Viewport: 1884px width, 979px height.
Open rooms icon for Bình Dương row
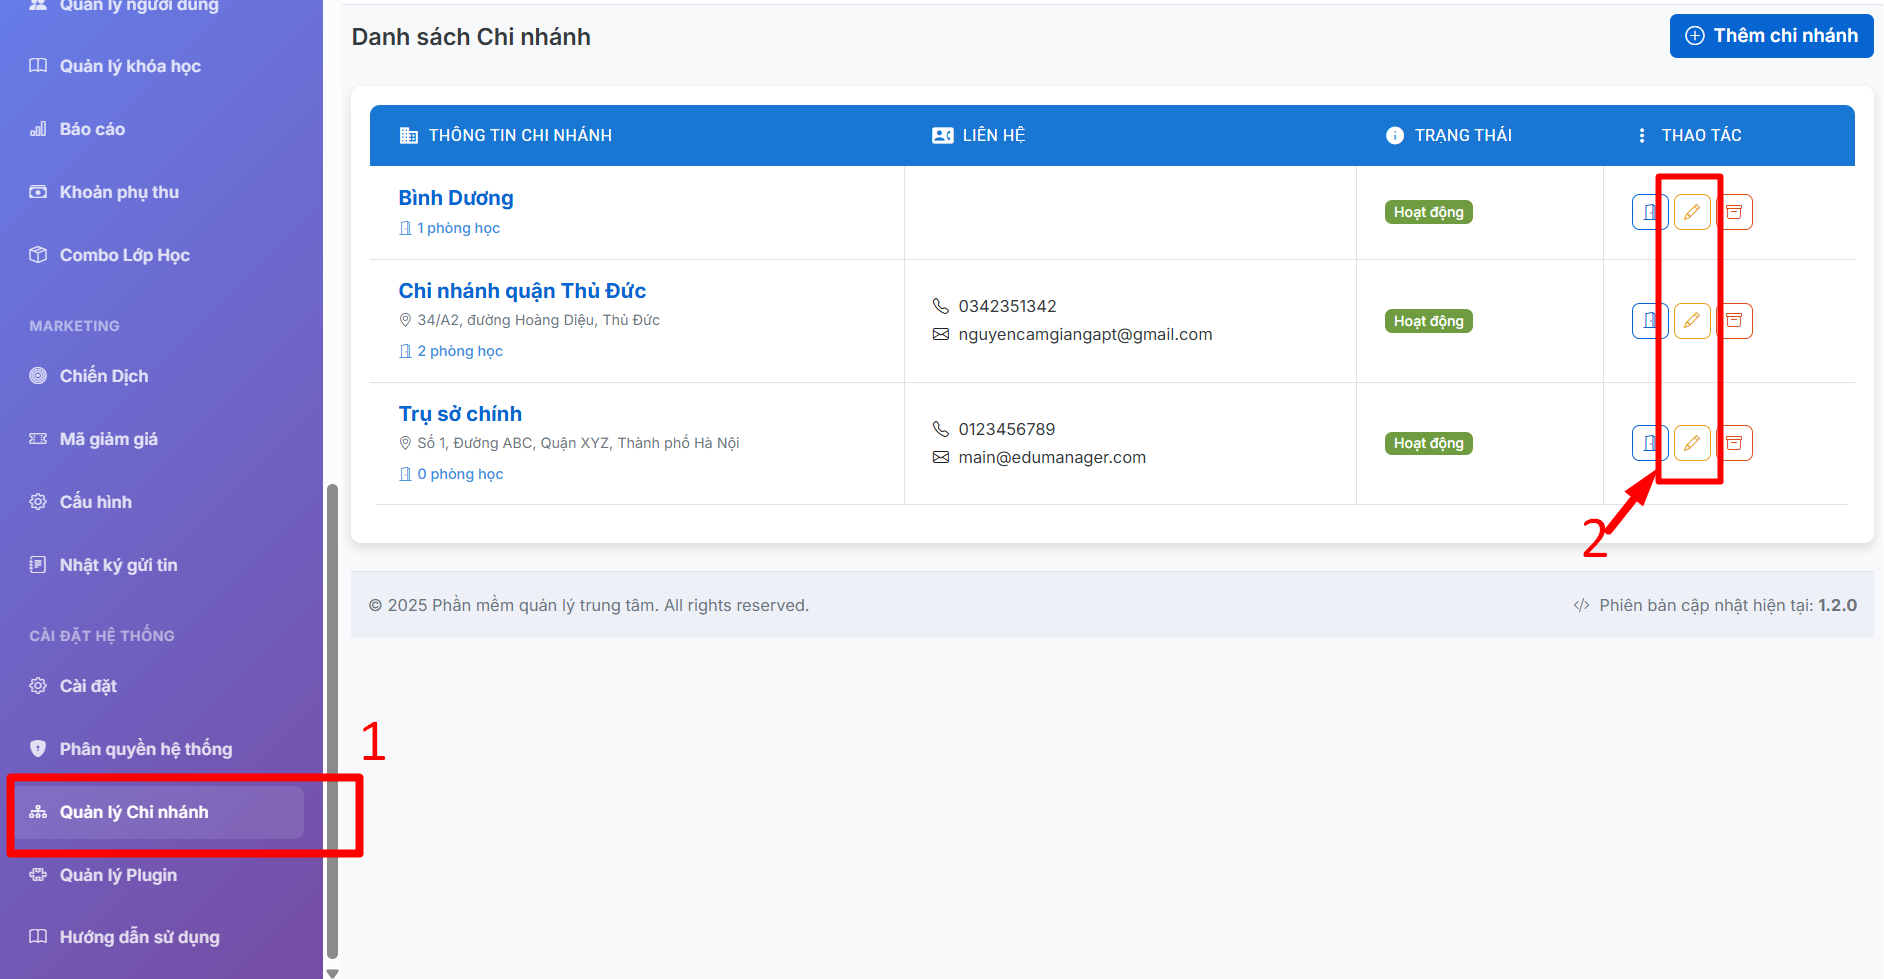(1649, 212)
